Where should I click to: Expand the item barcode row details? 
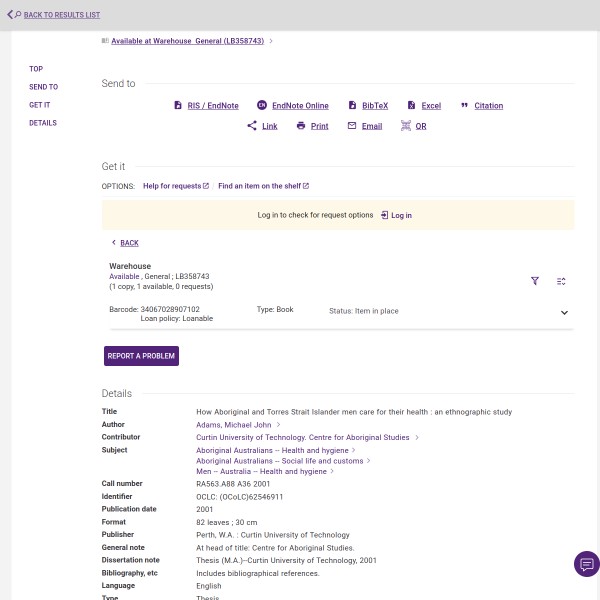564,313
